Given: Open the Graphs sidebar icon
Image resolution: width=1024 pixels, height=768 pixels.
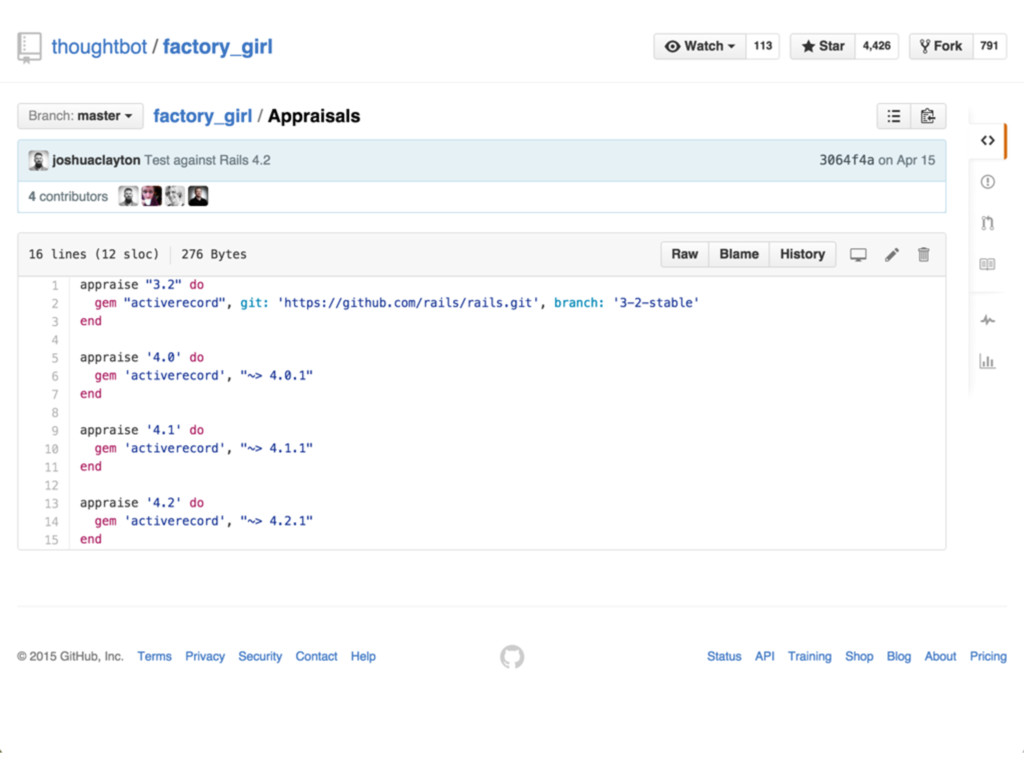Looking at the screenshot, I should click(x=987, y=361).
